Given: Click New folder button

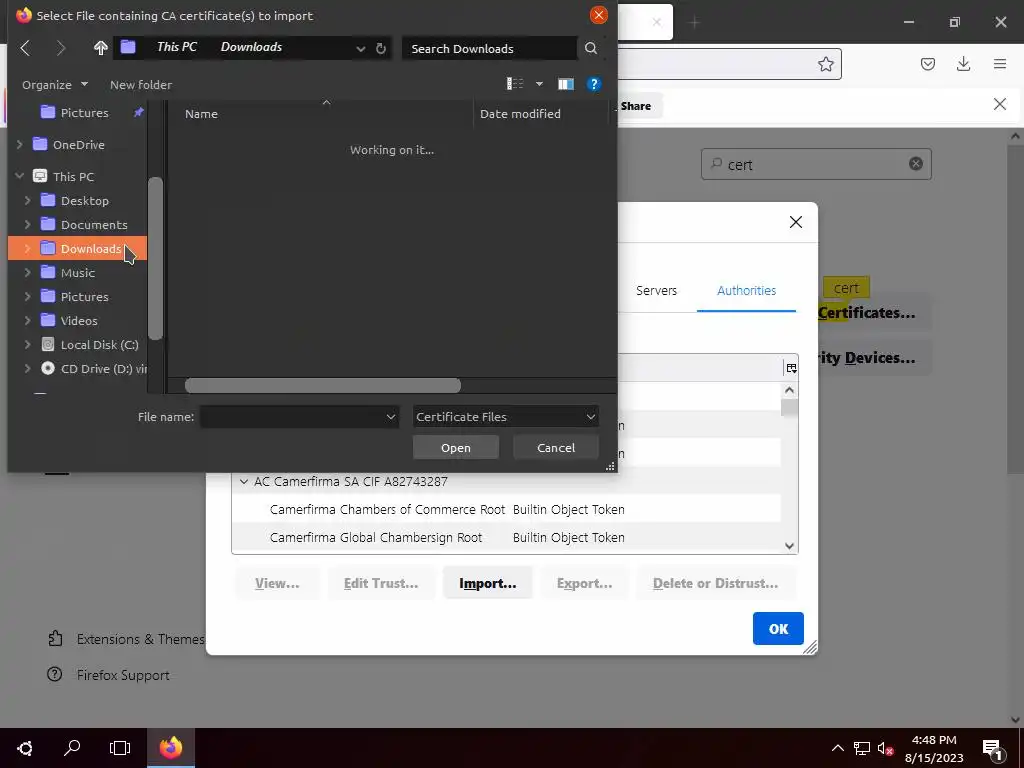Looking at the screenshot, I should (x=141, y=84).
